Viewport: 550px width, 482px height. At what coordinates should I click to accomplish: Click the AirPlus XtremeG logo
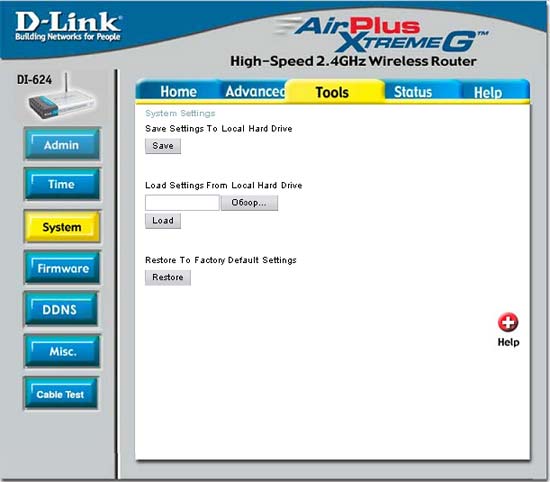382,34
